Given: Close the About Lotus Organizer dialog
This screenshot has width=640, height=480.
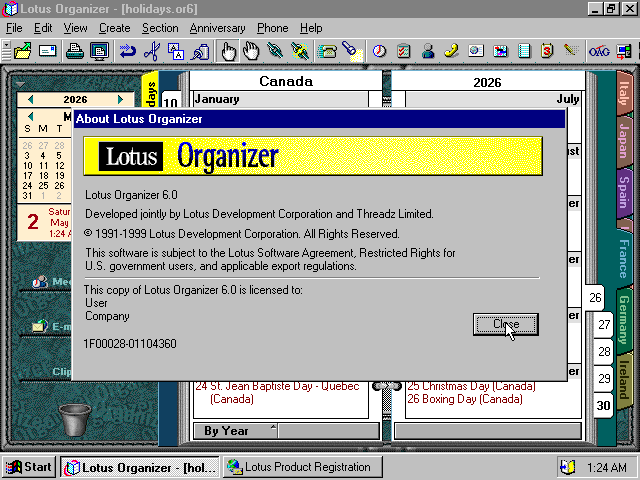Looking at the screenshot, I should [x=506, y=324].
